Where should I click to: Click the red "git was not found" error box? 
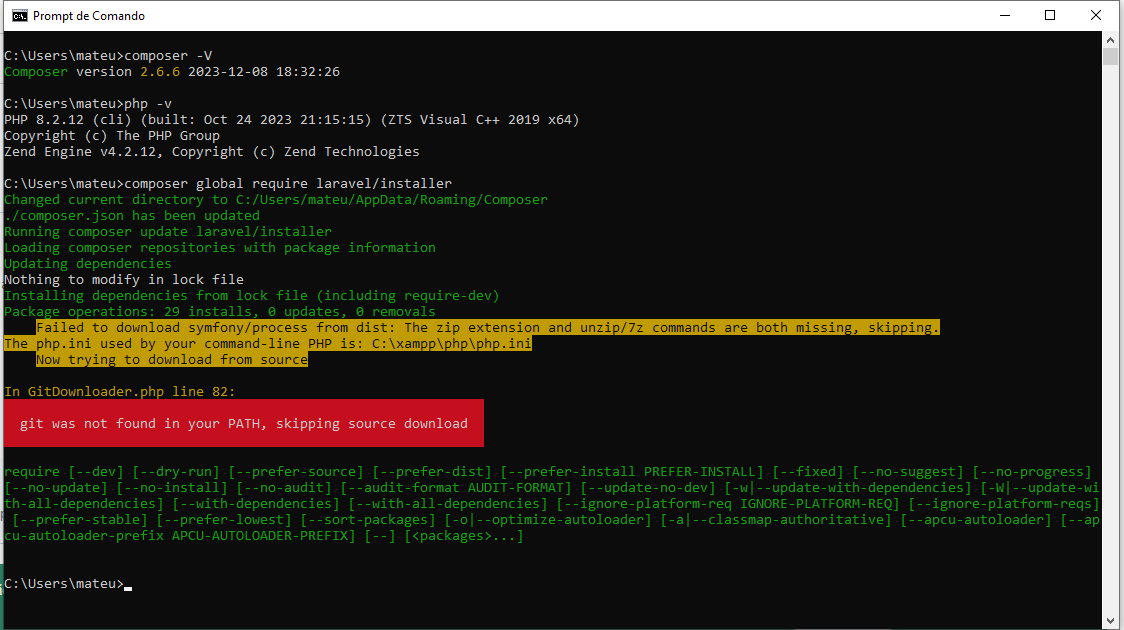(244, 423)
